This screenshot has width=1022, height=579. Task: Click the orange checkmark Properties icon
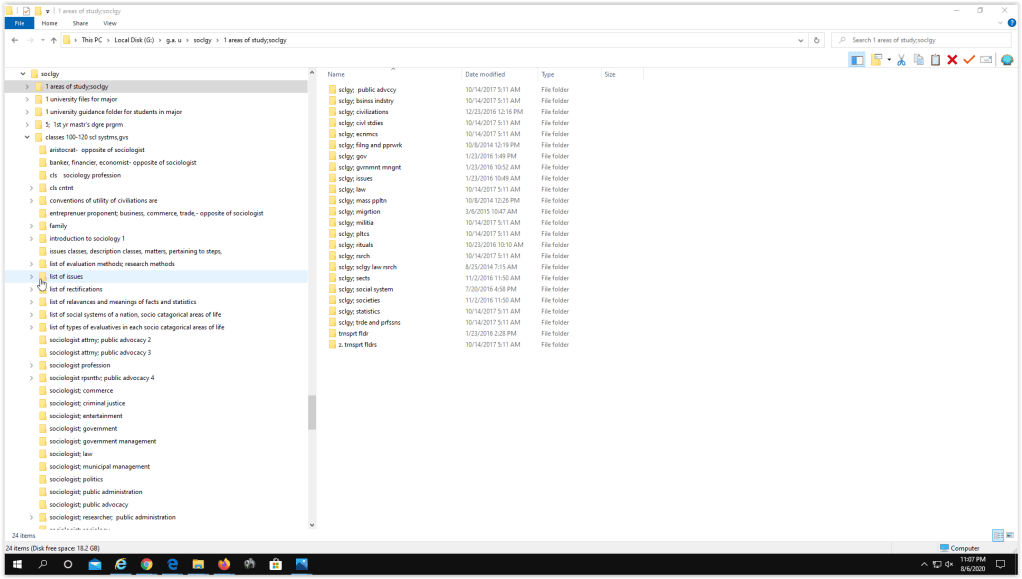[x=969, y=60]
